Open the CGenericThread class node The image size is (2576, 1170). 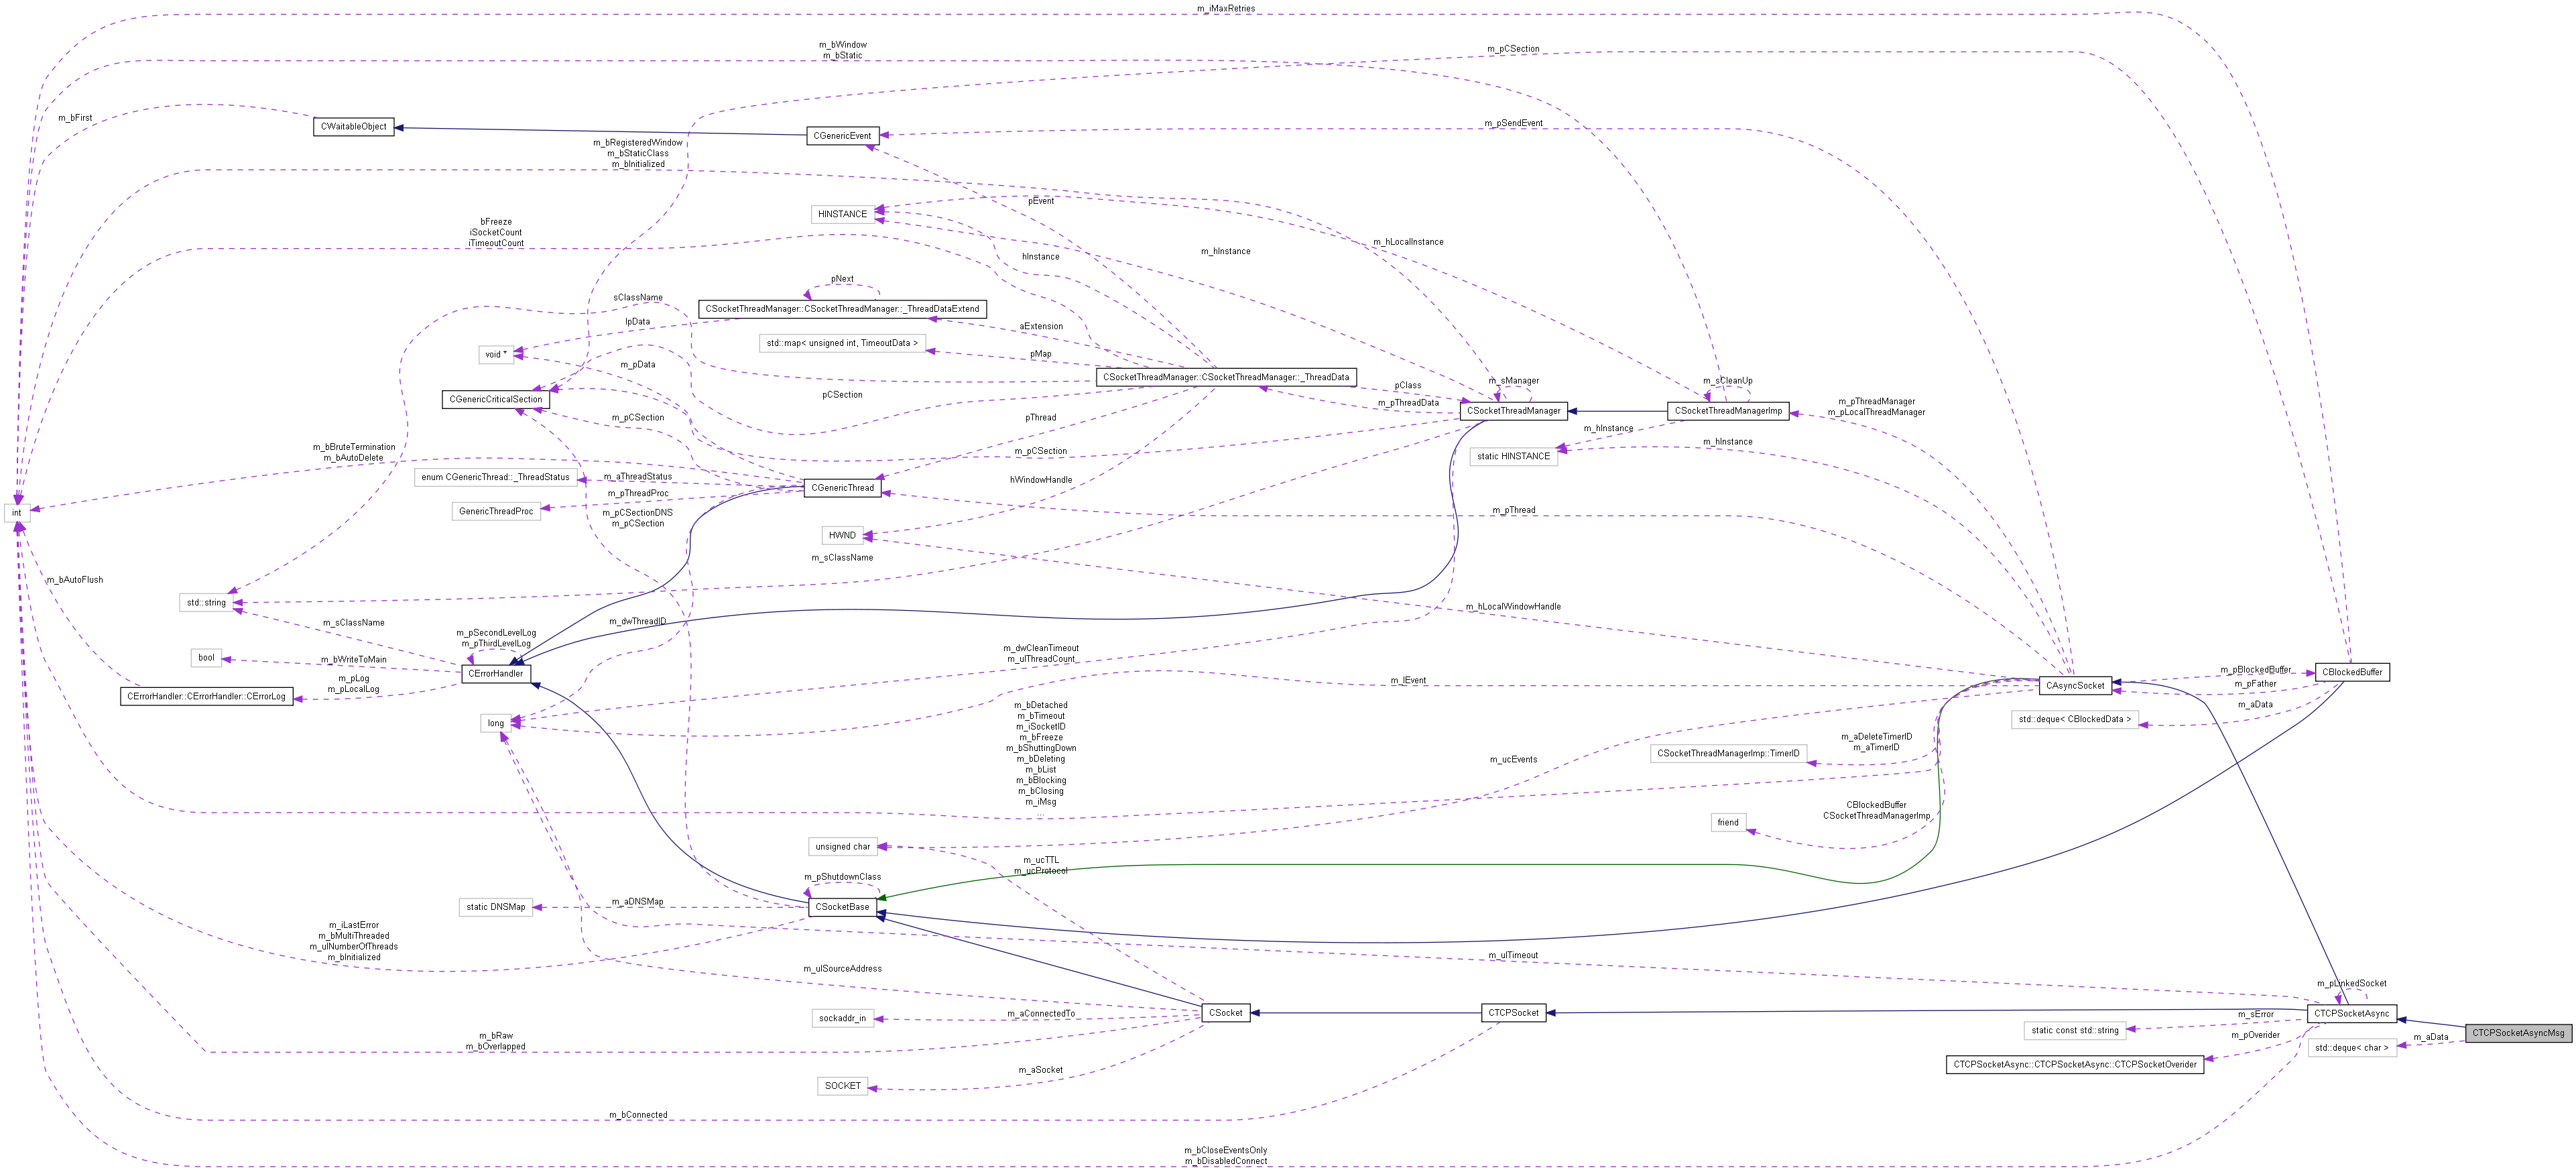(x=842, y=488)
